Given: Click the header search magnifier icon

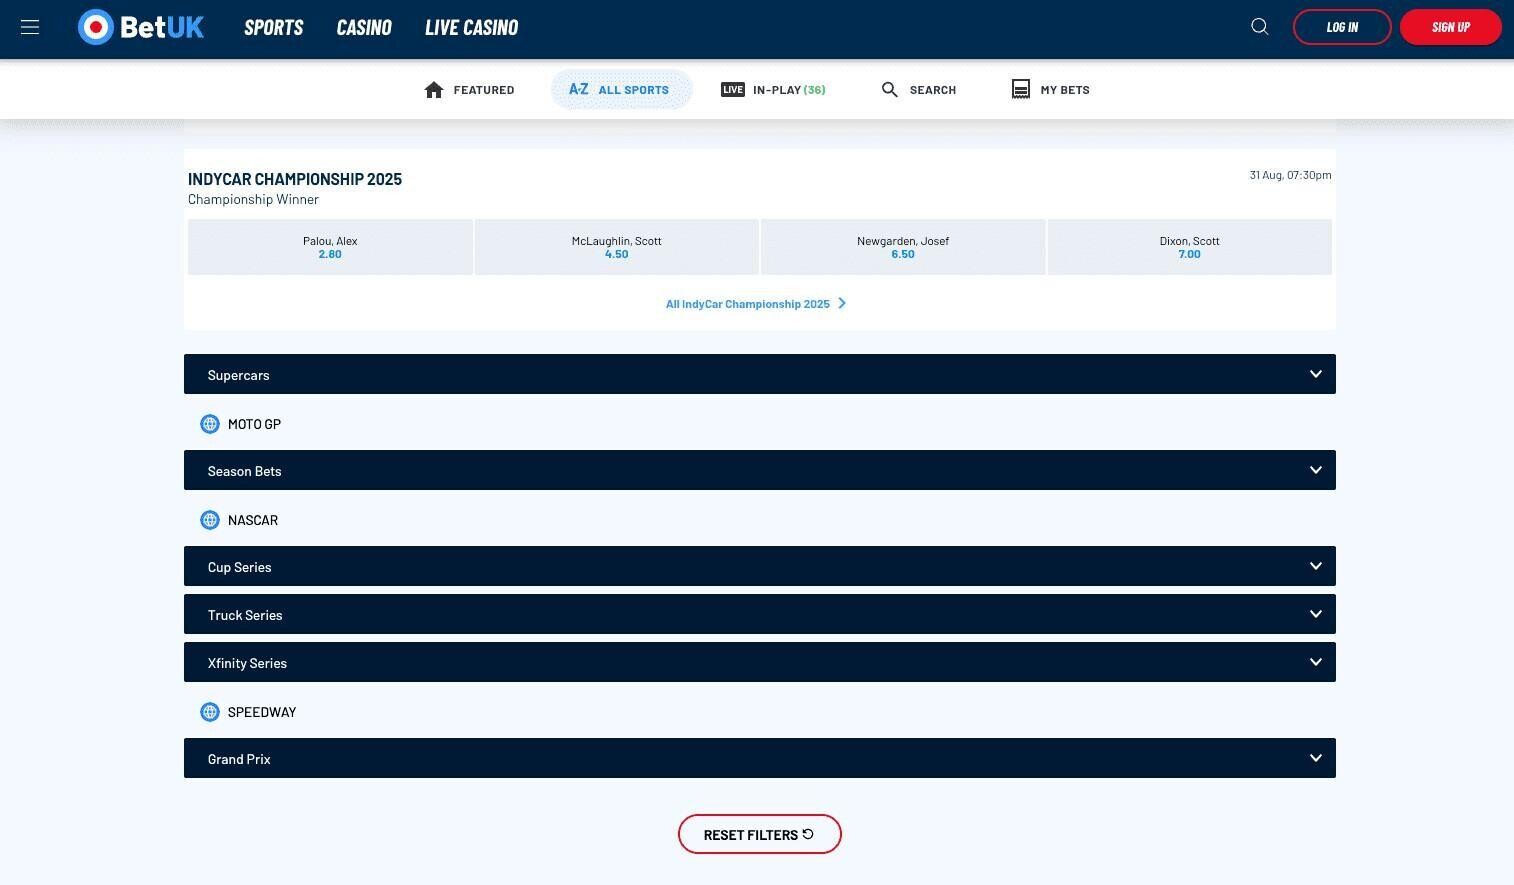Looking at the screenshot, I should (1260, 27).
